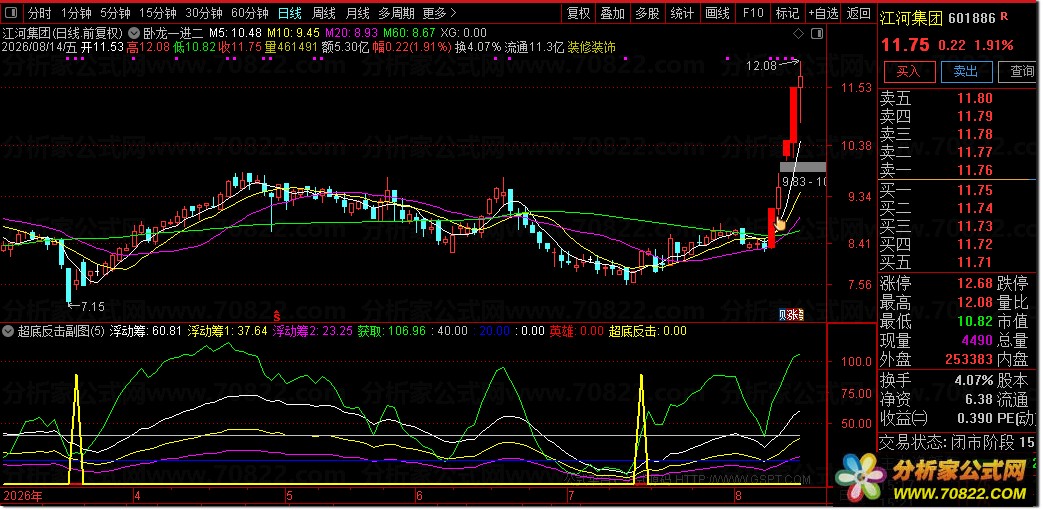Viewport: 1043px width, 510px height.
Task: Open the 卧龙一进二 indicator settings circle icon
Action: (x=134, y=33)
